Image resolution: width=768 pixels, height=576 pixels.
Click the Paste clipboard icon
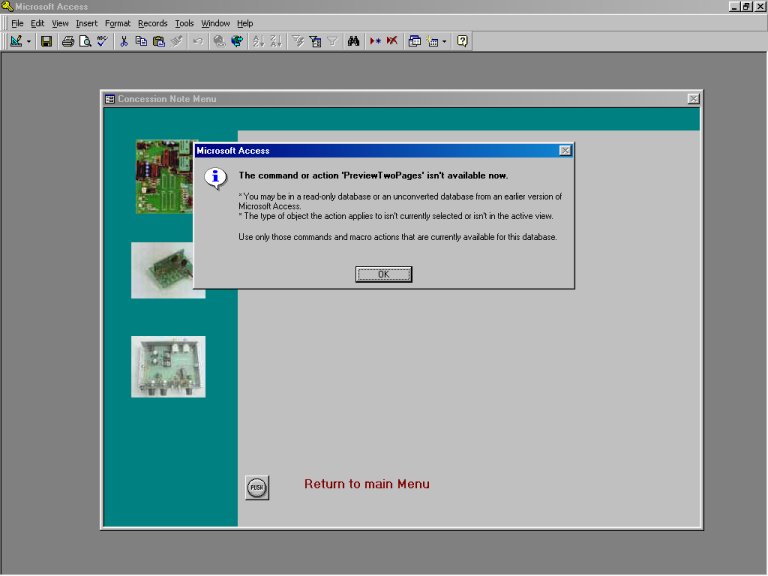point(159,41)
